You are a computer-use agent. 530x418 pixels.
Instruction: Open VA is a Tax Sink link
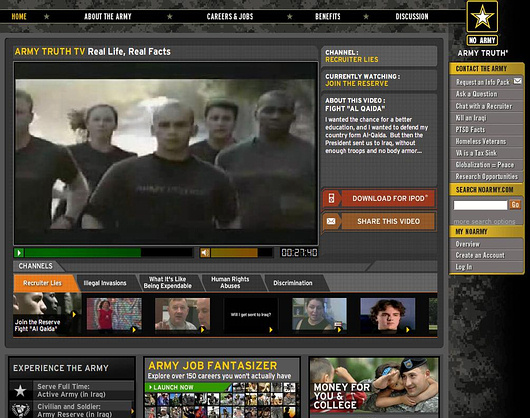point(476,153)
